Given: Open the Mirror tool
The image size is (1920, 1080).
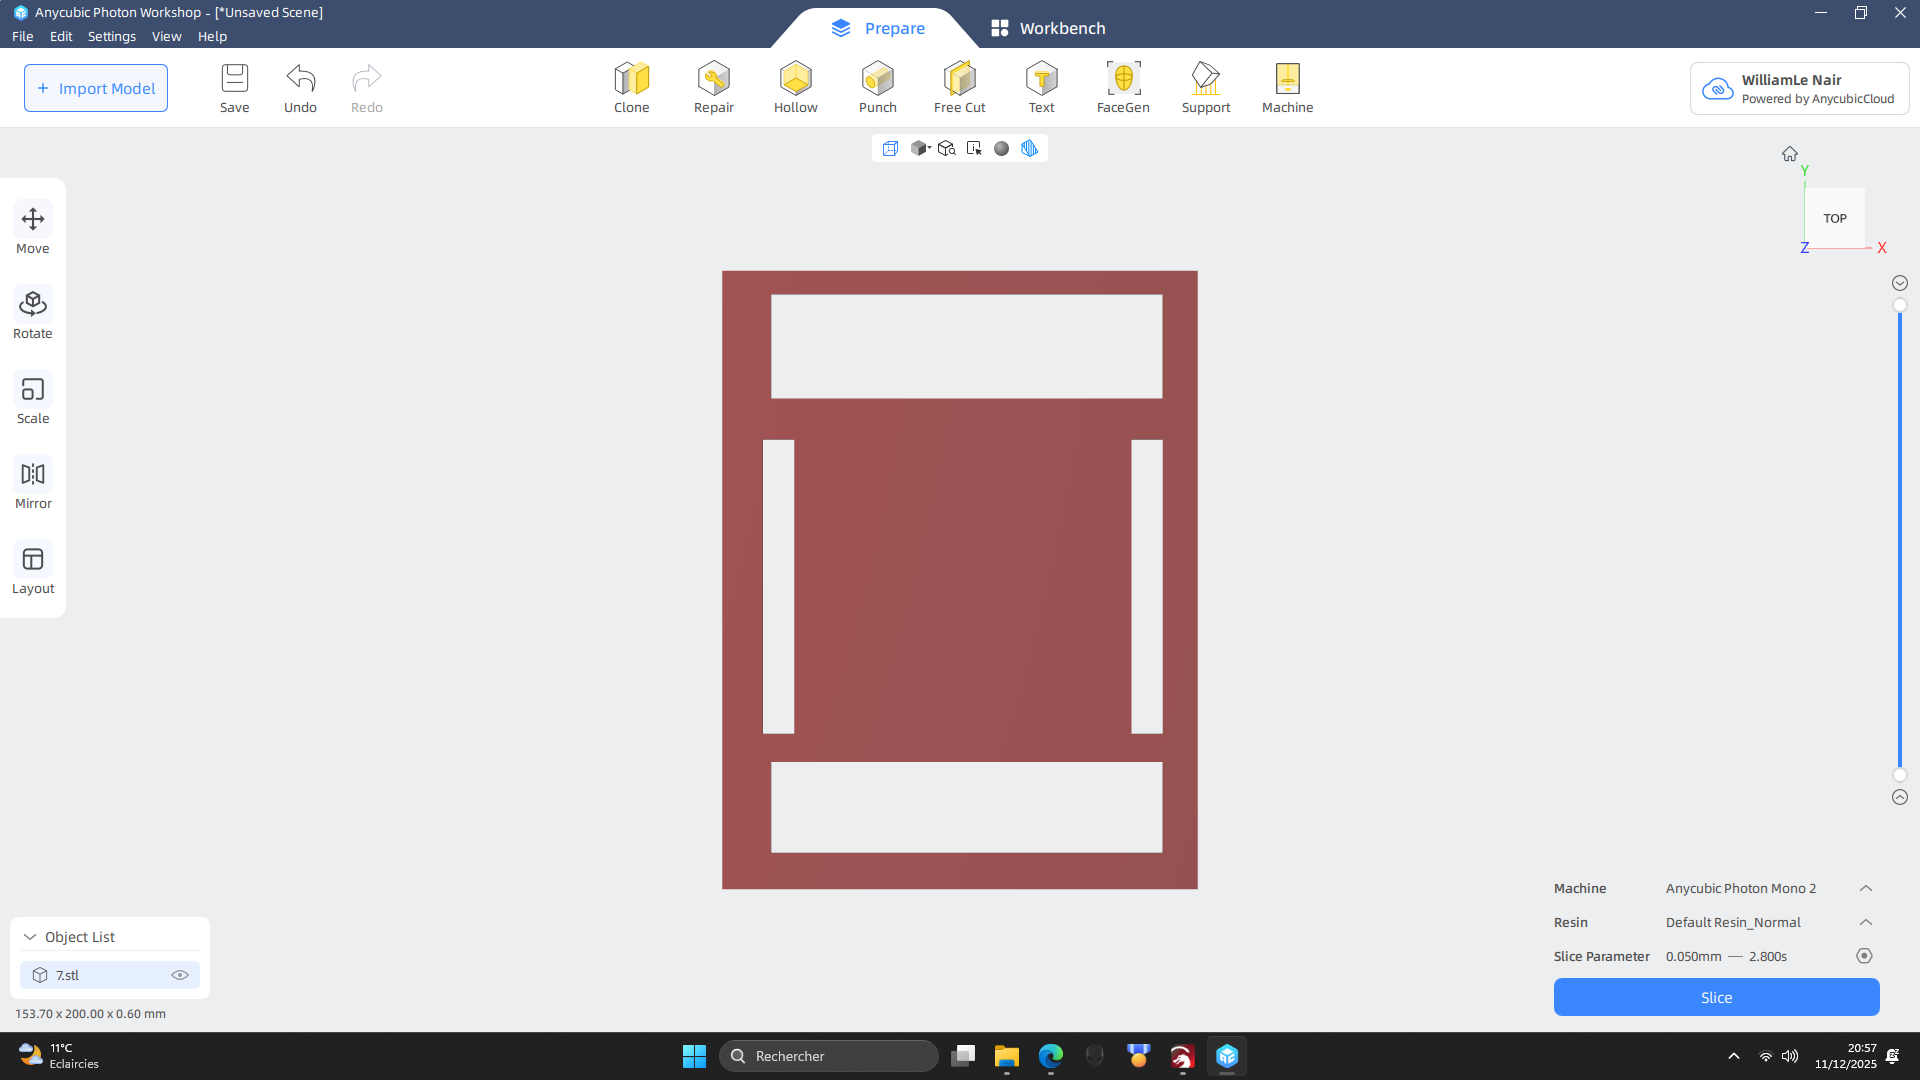Looking at the screenshot, I should (33, 484).
